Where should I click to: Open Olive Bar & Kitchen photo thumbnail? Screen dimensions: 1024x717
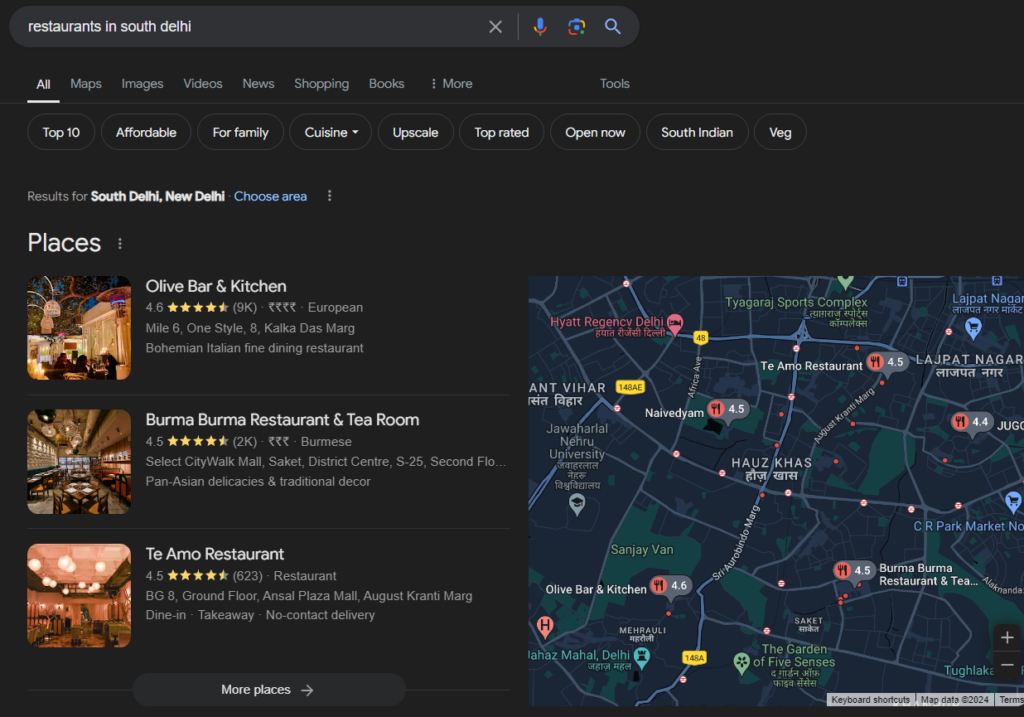pos(79,328)
